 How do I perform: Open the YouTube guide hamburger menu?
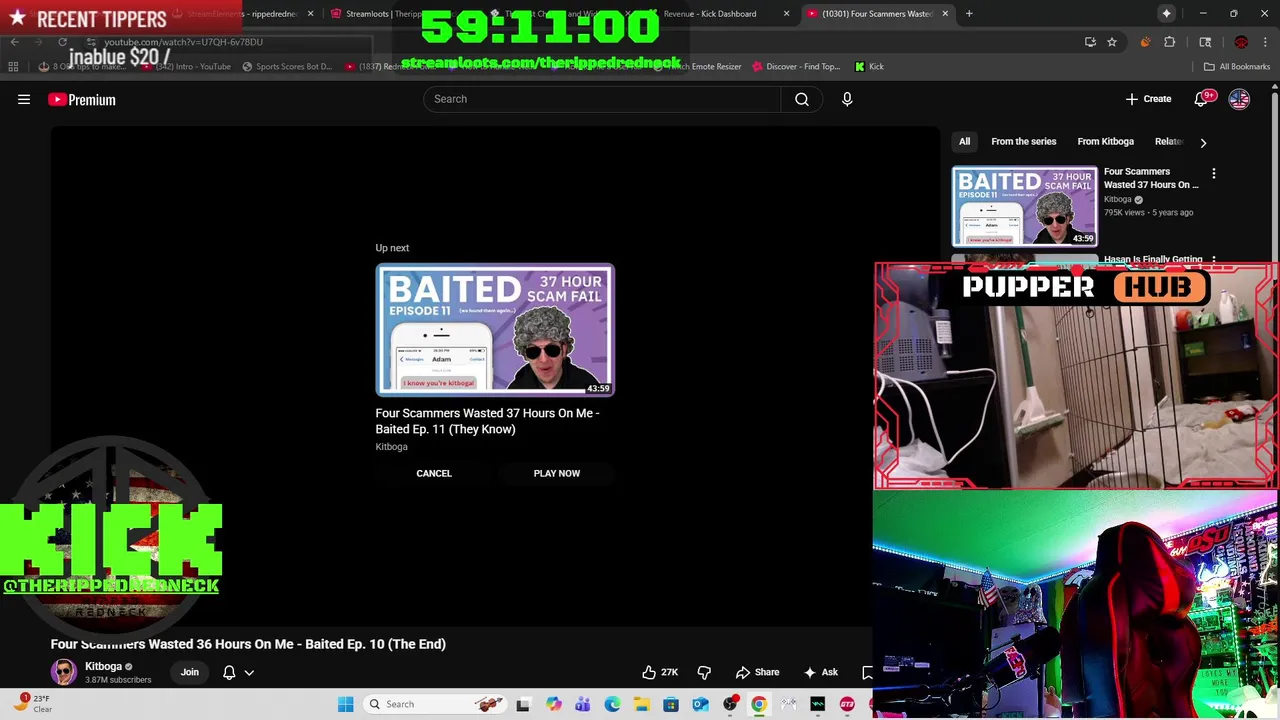[24, 99]
